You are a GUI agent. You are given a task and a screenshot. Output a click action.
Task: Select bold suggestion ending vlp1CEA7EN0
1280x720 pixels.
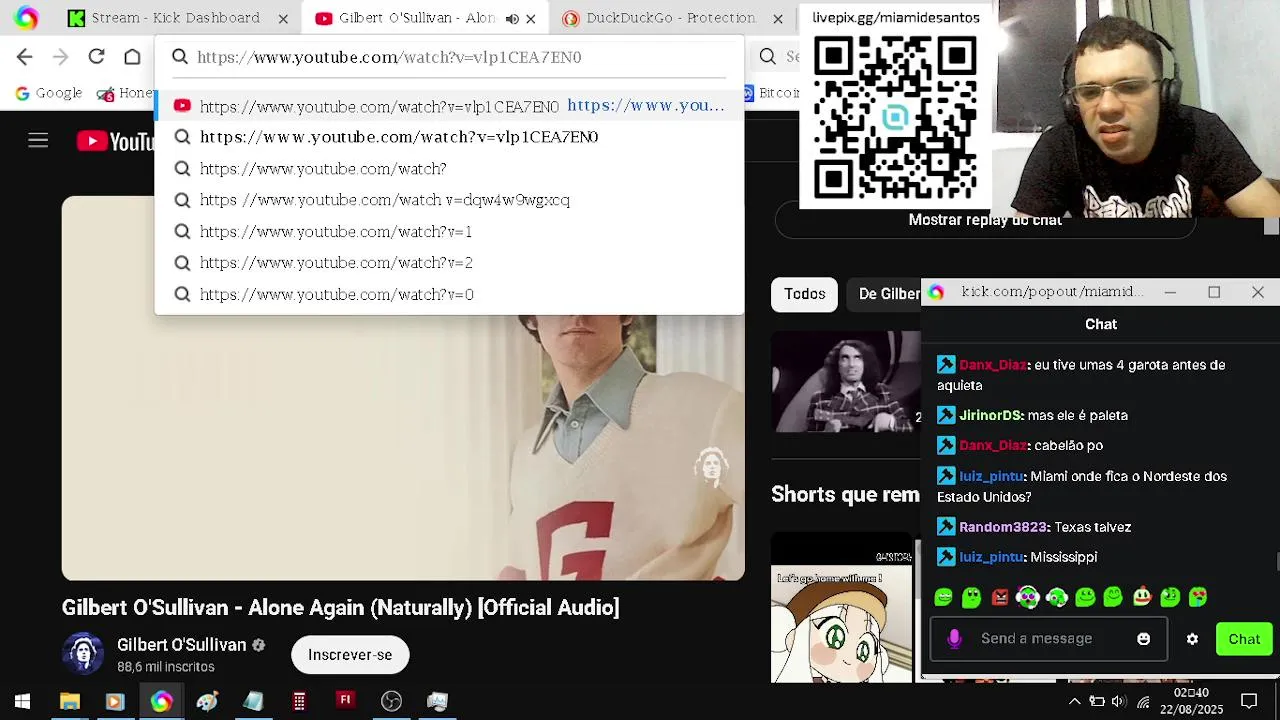point(449,137)
